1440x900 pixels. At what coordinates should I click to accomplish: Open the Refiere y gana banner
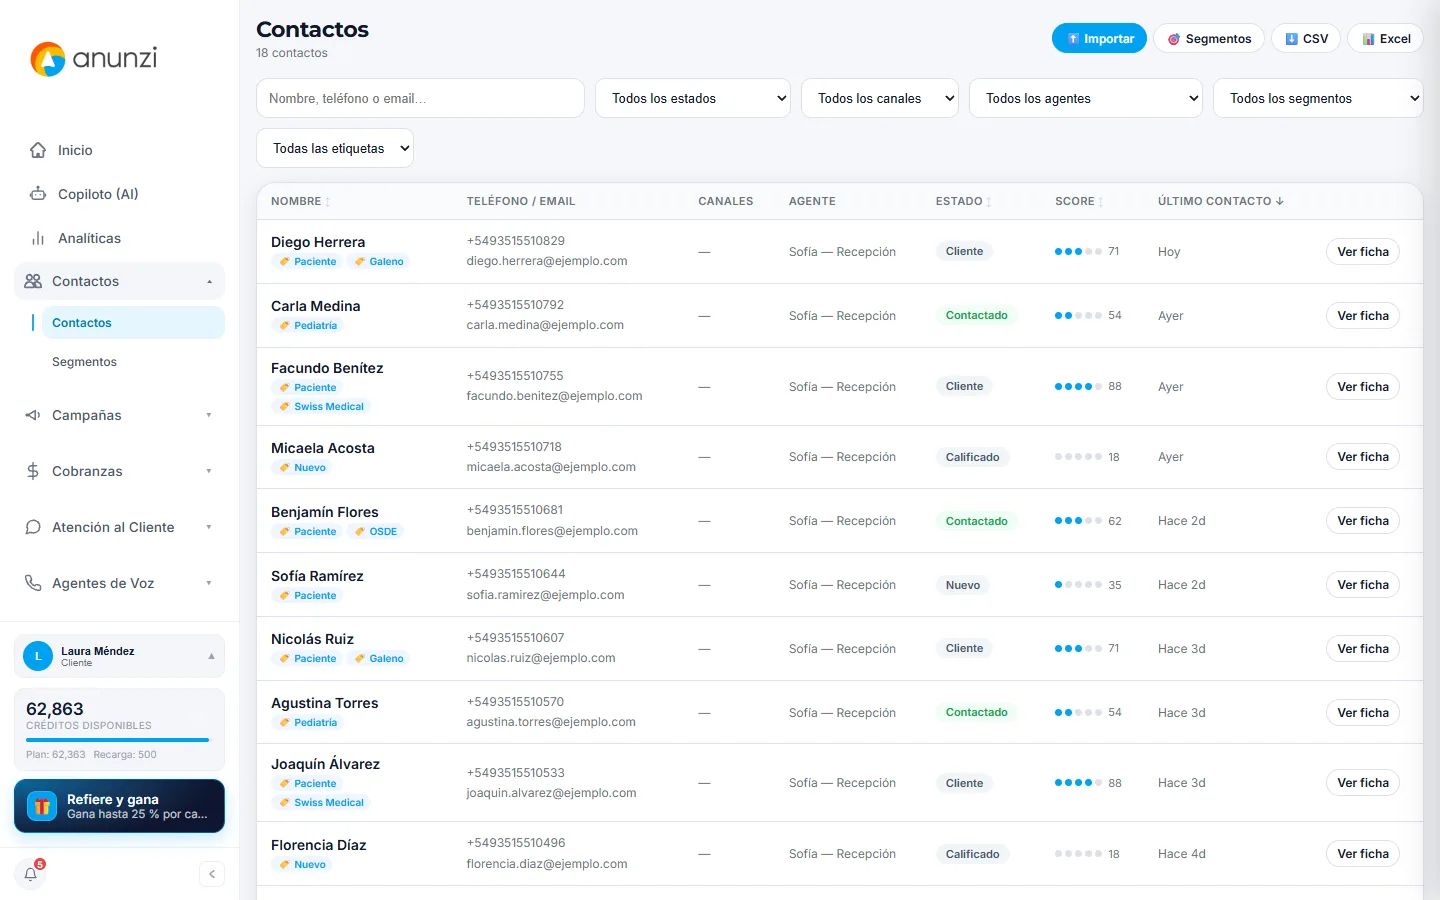click(119, 806)
